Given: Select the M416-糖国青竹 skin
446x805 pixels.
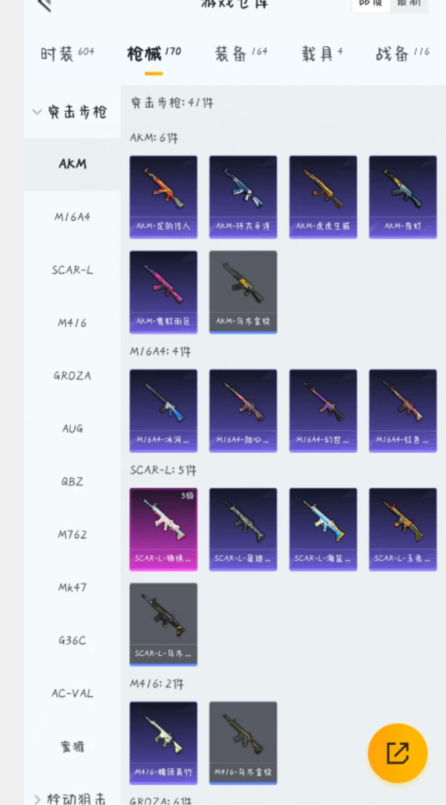Looking at the screenshot, I should pyautogui.click(x=163, y=743).
